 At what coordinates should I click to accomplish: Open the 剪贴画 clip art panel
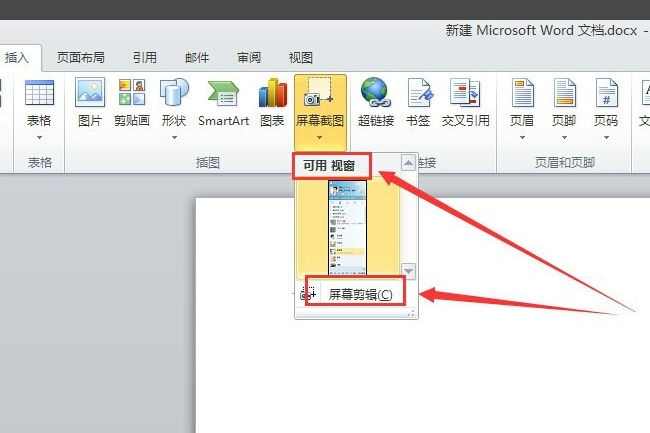coord(132,102)
